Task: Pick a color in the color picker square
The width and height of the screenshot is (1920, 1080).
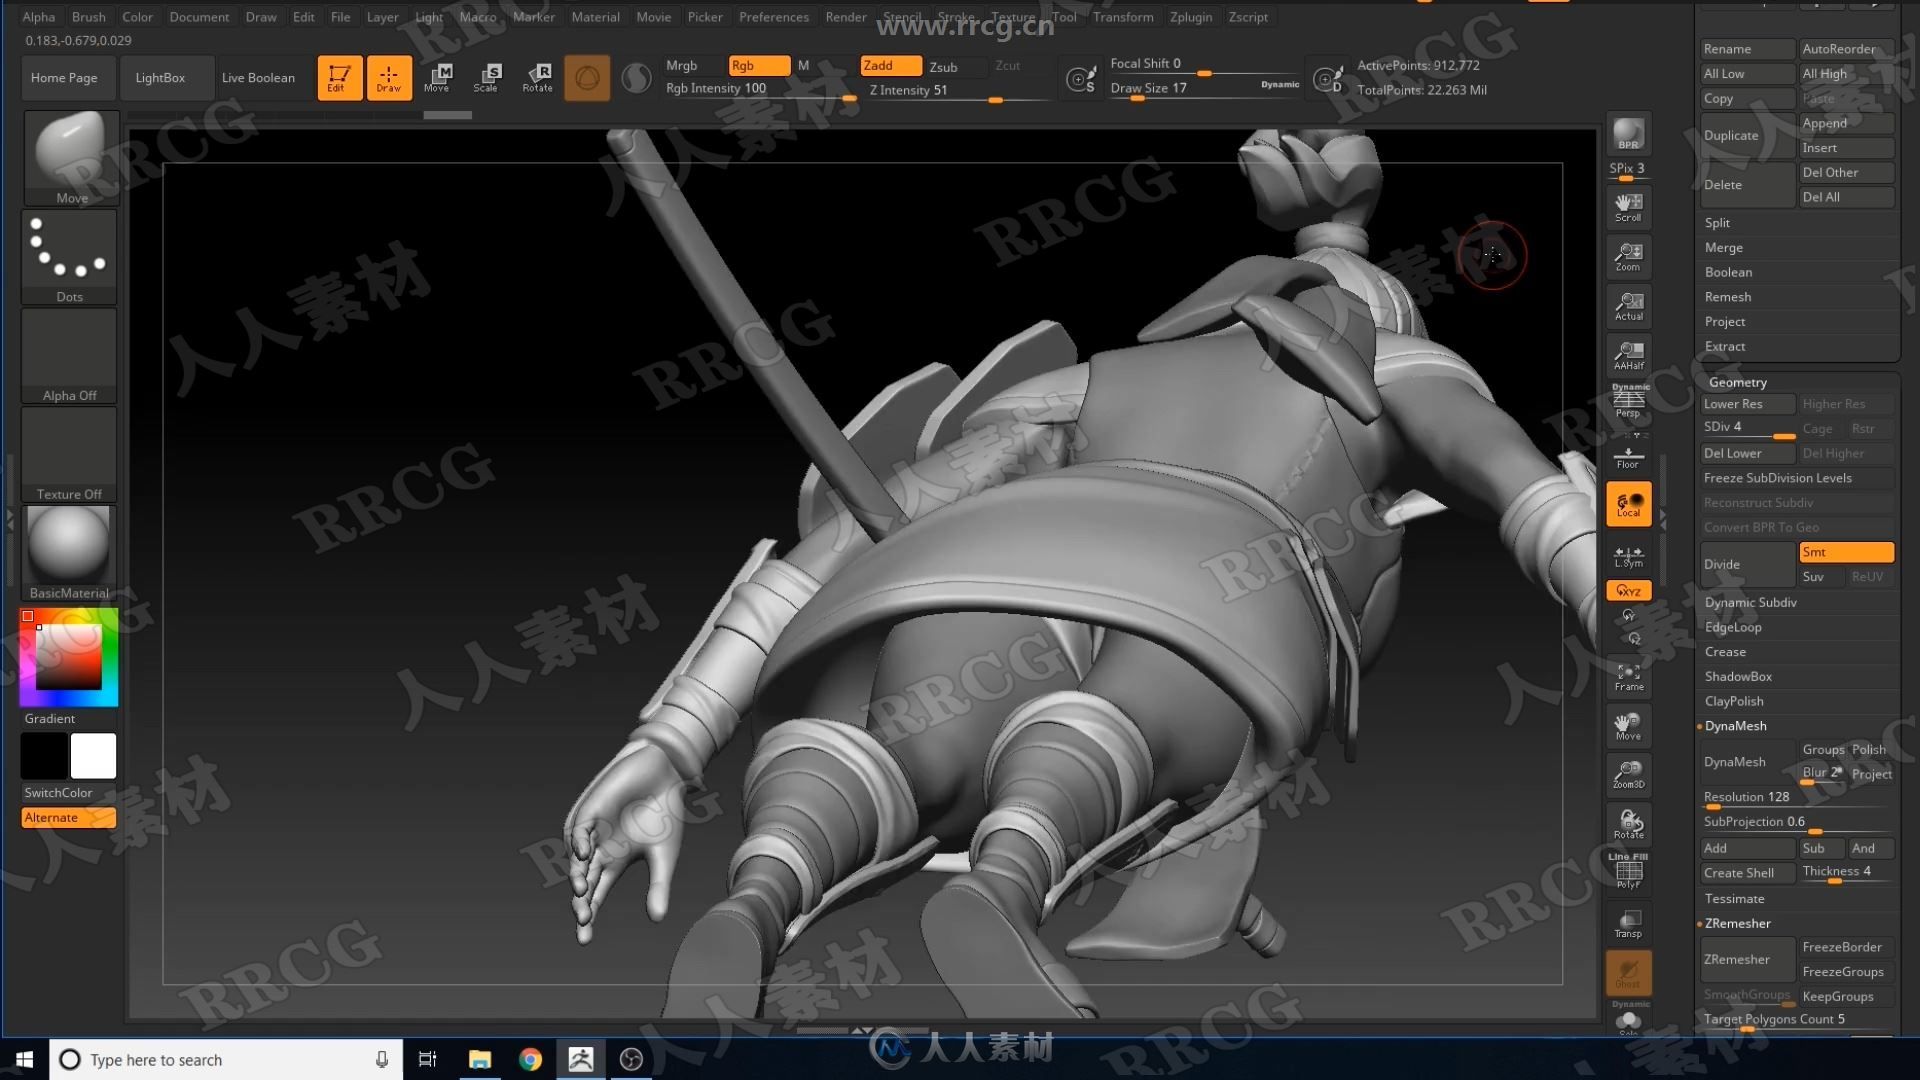Action: pos(69,657)
